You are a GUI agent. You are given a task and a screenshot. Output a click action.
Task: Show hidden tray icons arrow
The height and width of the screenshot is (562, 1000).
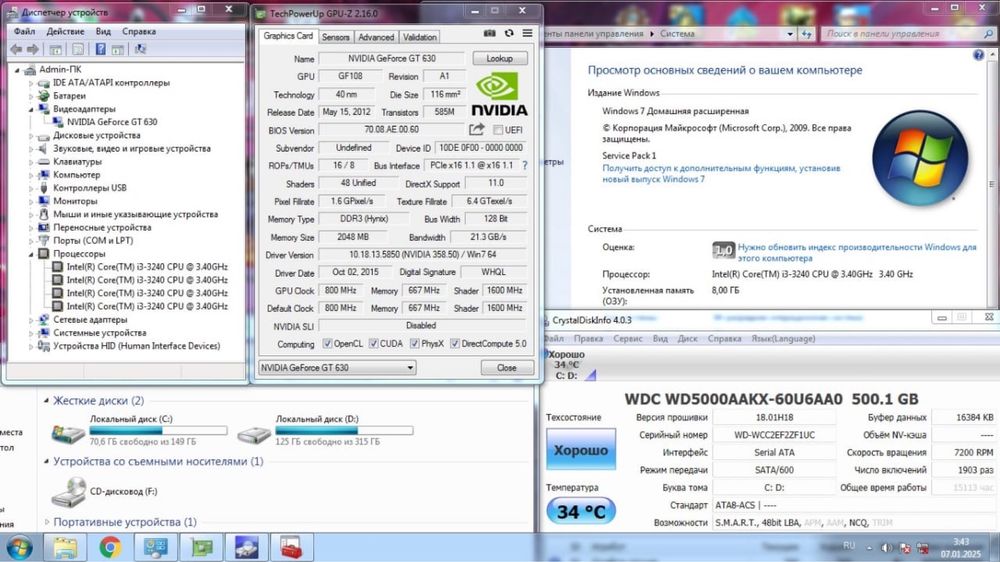[x=869, y=548]
